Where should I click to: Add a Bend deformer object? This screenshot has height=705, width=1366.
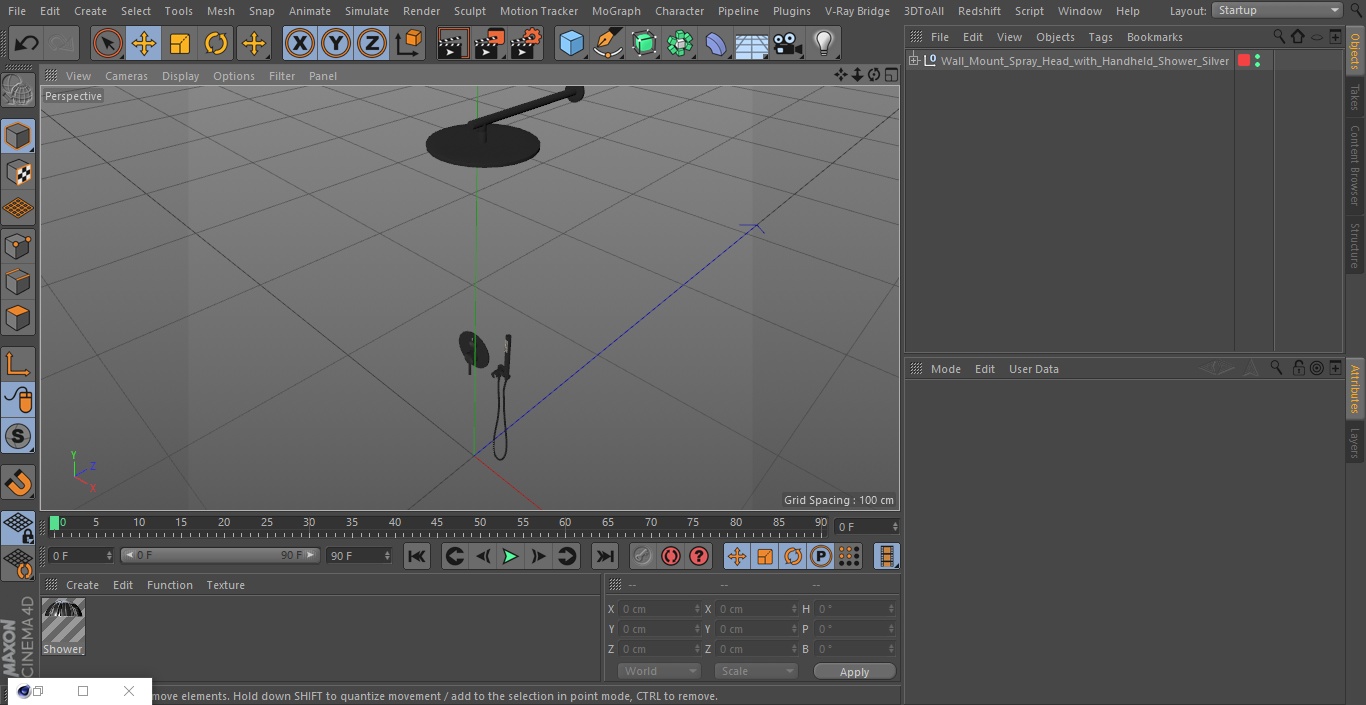(716, 43)
